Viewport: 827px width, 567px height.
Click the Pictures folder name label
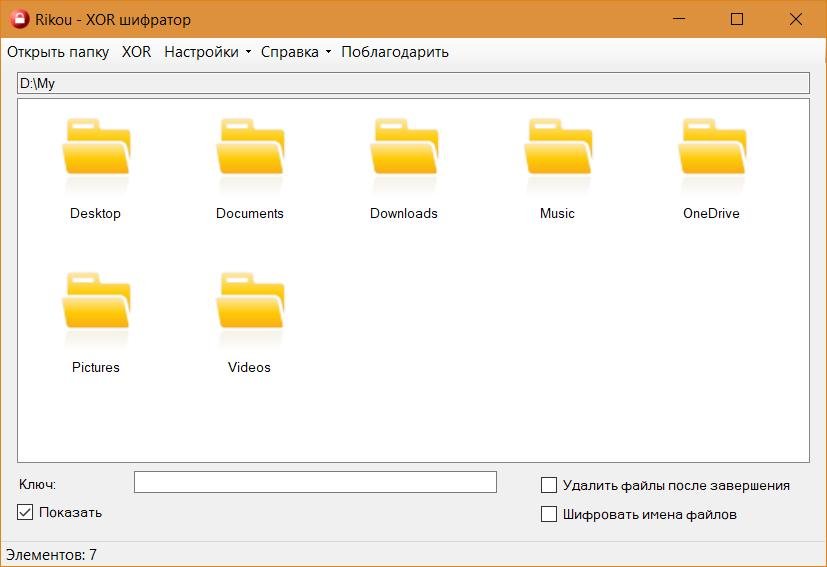tap(95, 368)
